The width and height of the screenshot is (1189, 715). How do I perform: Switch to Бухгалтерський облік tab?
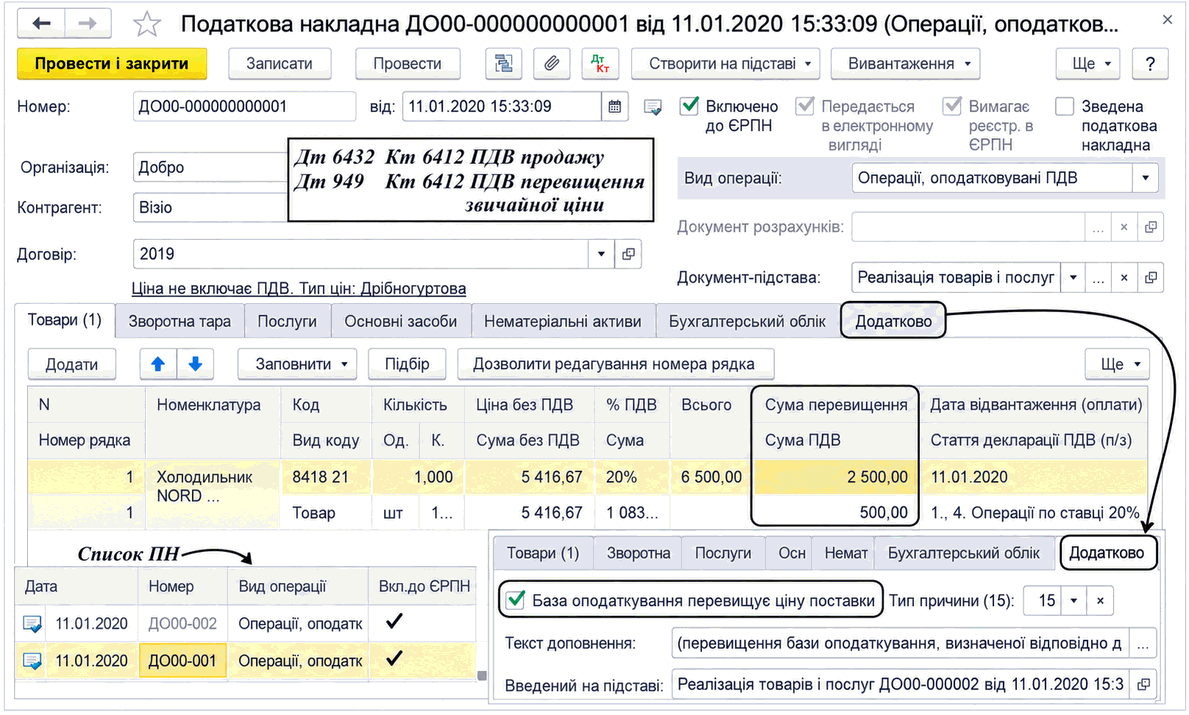click(x=747, y=321)
